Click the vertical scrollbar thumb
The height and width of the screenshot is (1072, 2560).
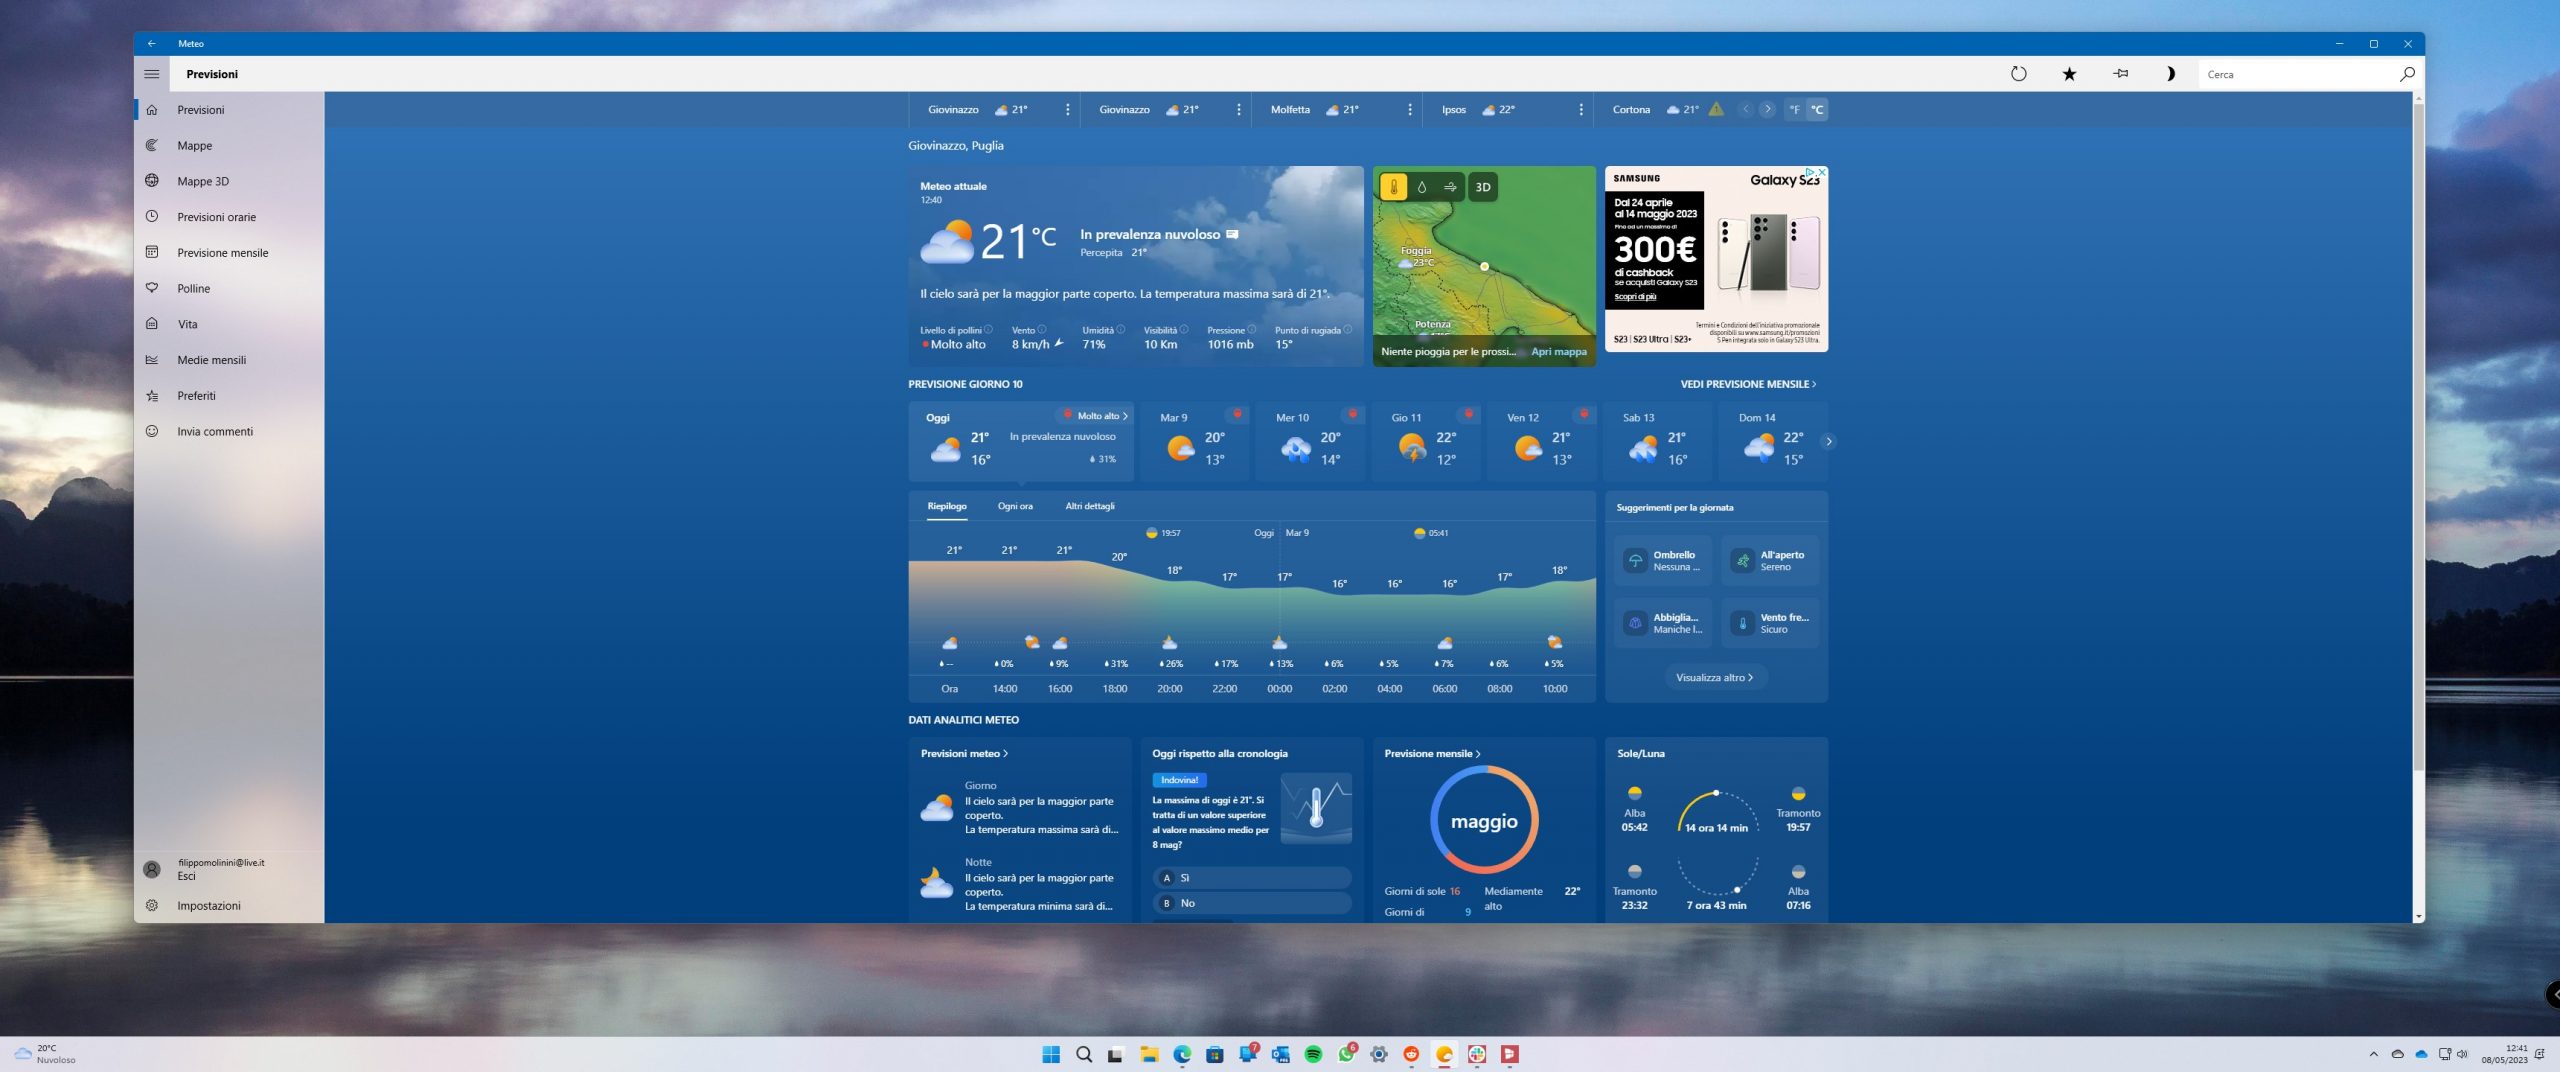2418,437
